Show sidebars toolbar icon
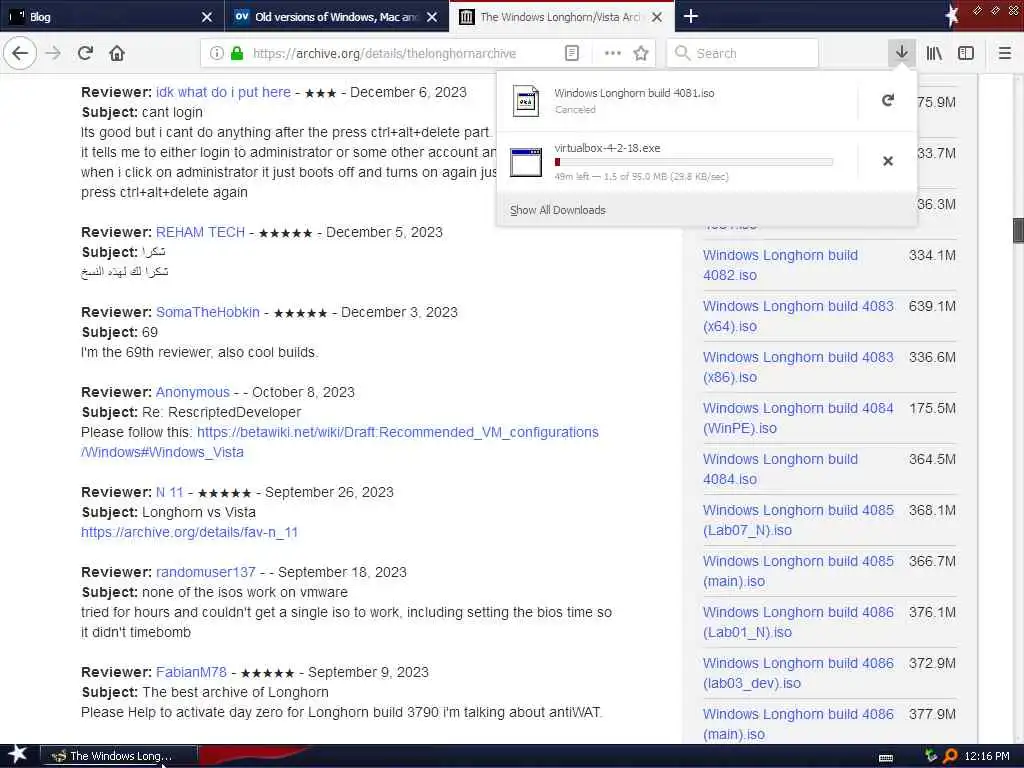1024x768 pixels. [966, 54]
